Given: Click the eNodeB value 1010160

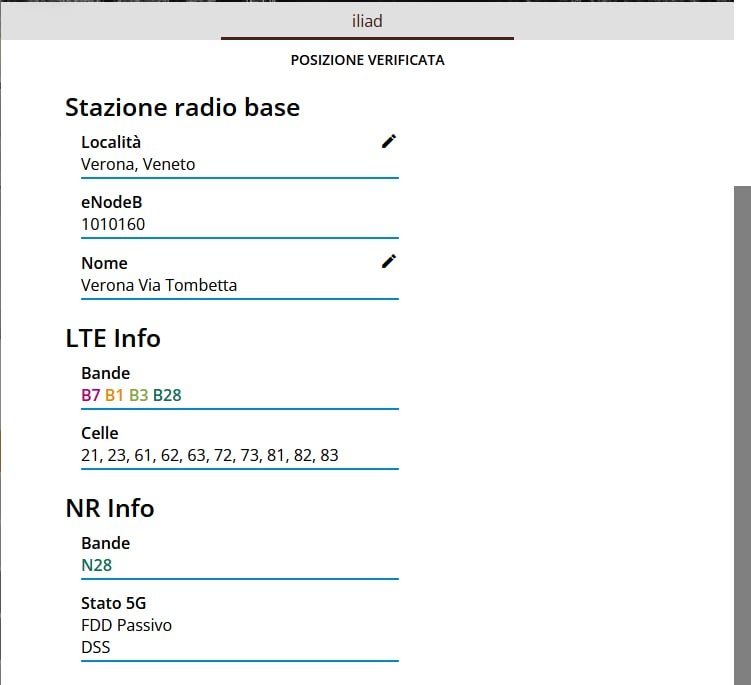Looking at the screenshot, I should [113, 224].
